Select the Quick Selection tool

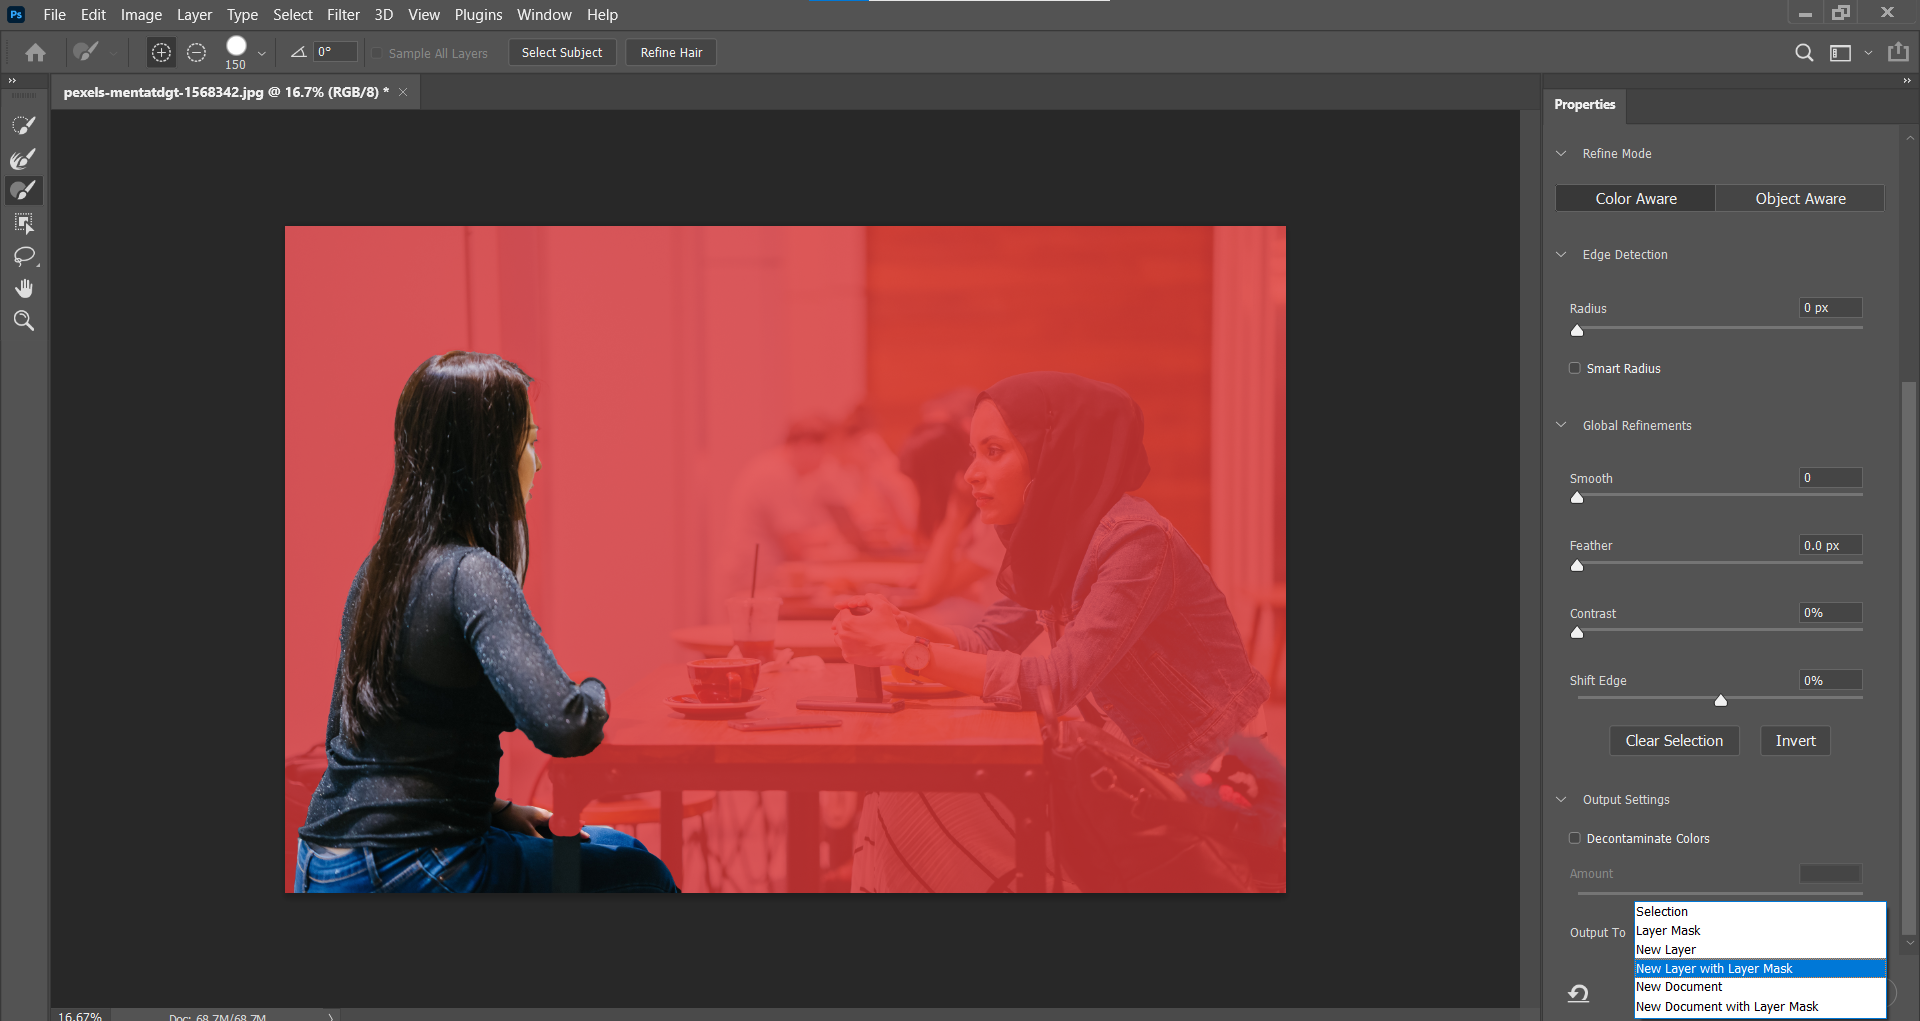tap(23, 124)
